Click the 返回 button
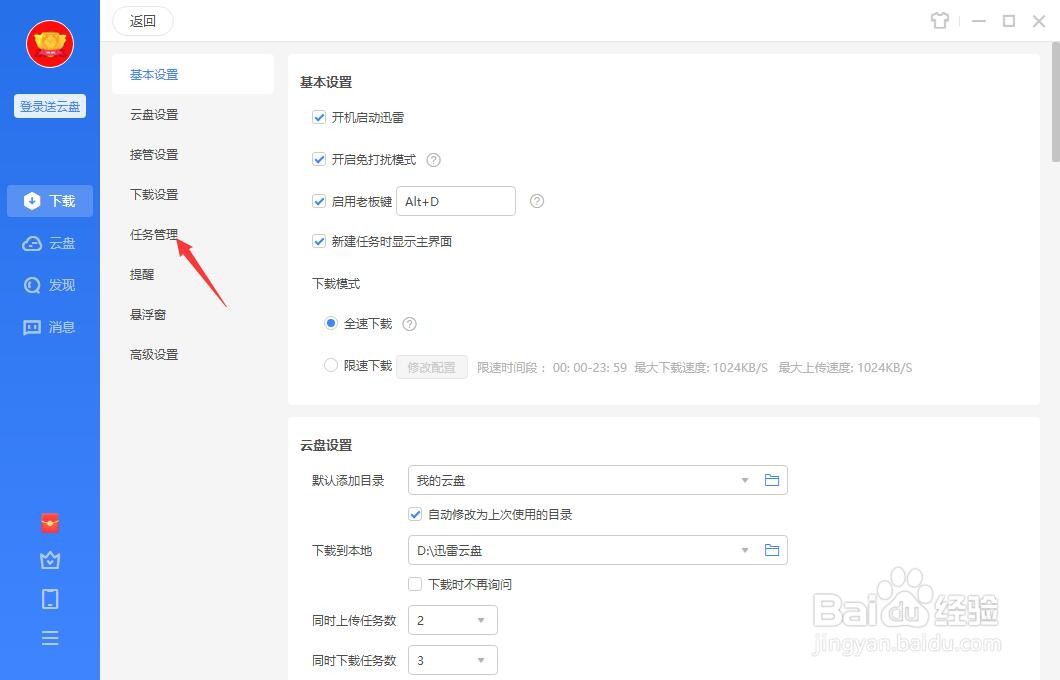This screenshot has width=1060, height=680. coord(142,20)
